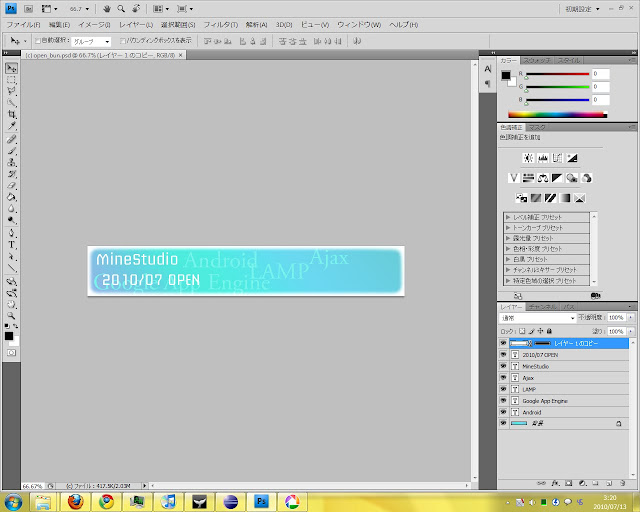Add a Curves adjustment
640x512 pixels.
coord(557,158)
